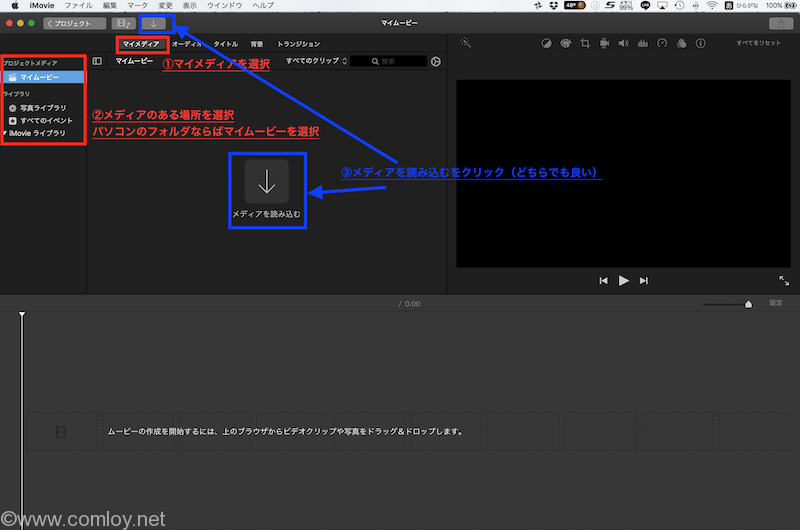Click the empty timeline filmstrip placeholder icon
This screenshot has width=800, height=530.
[x=61, y=433]
